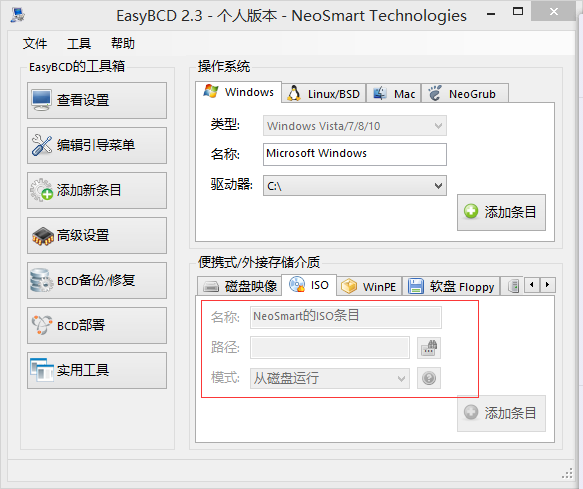Open the 帮助 menu
583x489 pixels.
coord(123,44)
